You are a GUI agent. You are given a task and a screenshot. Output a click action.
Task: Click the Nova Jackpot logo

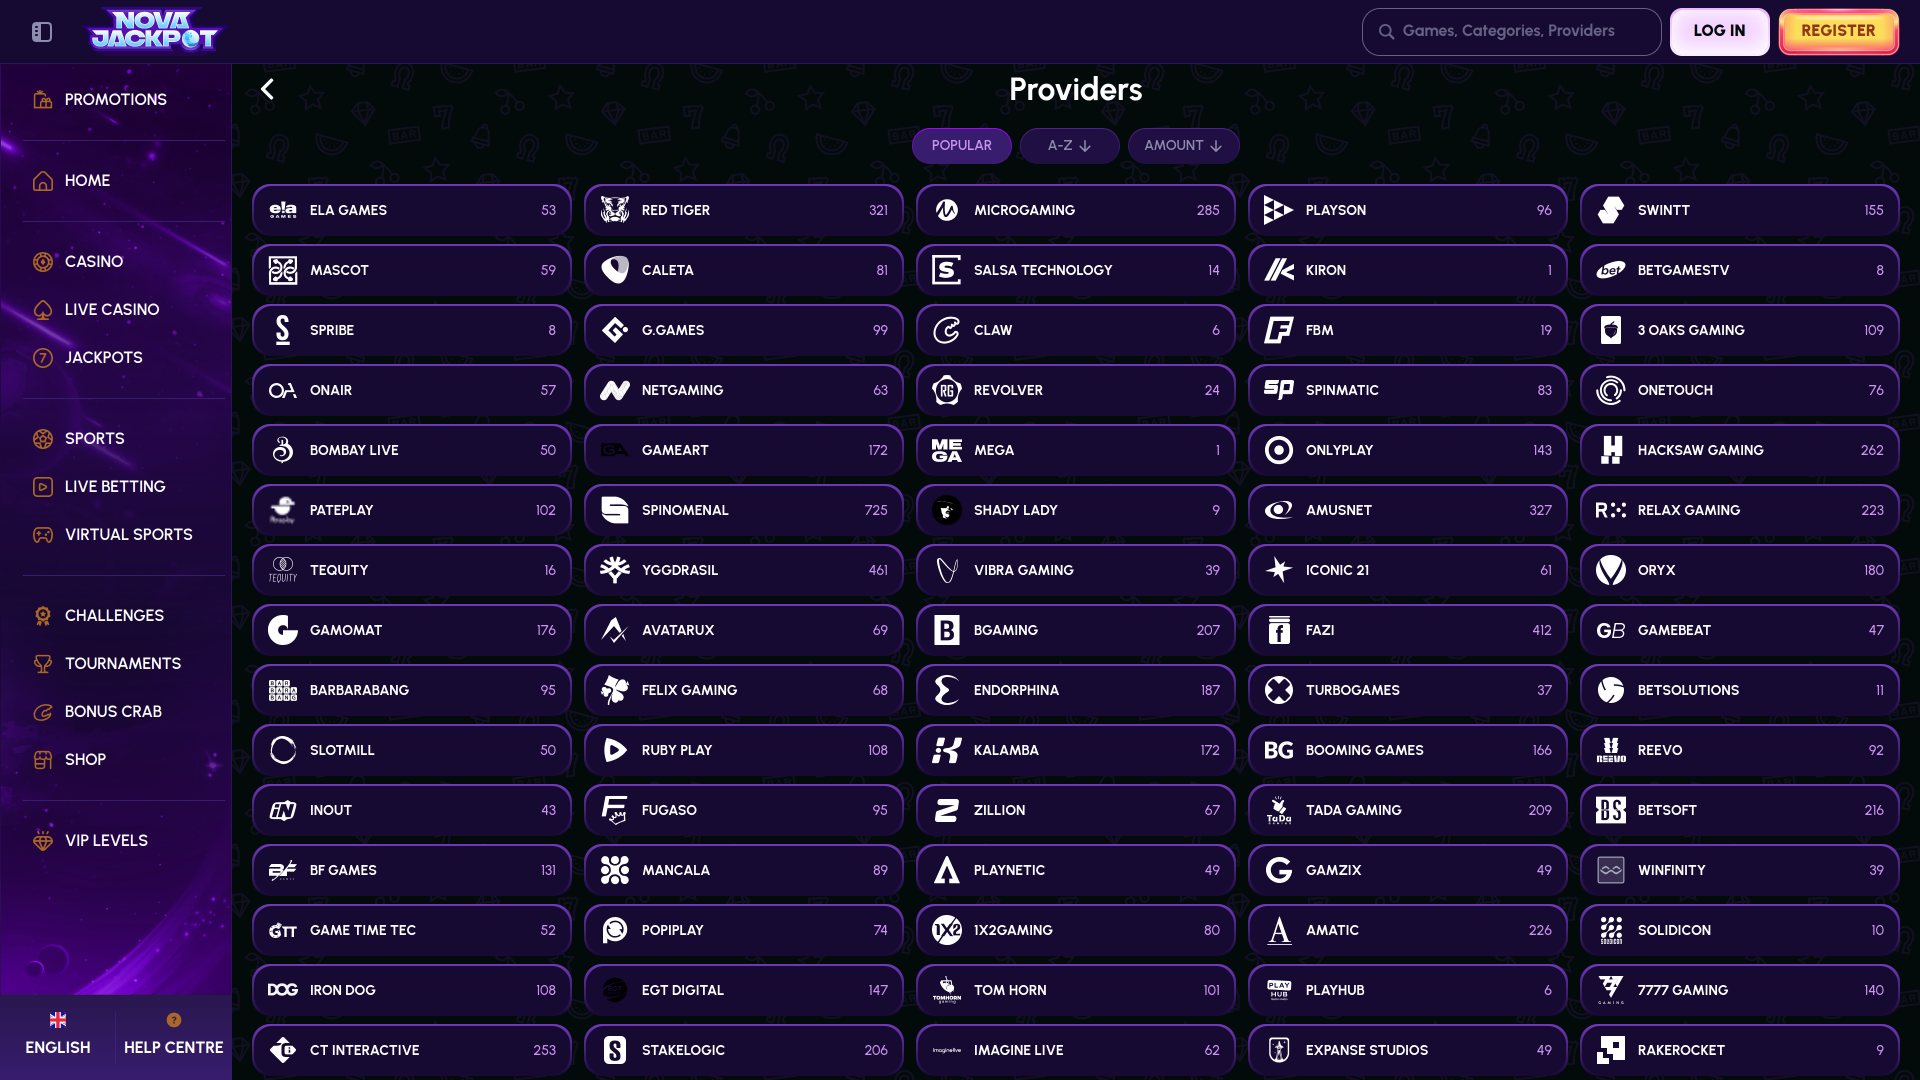[154, 30]
